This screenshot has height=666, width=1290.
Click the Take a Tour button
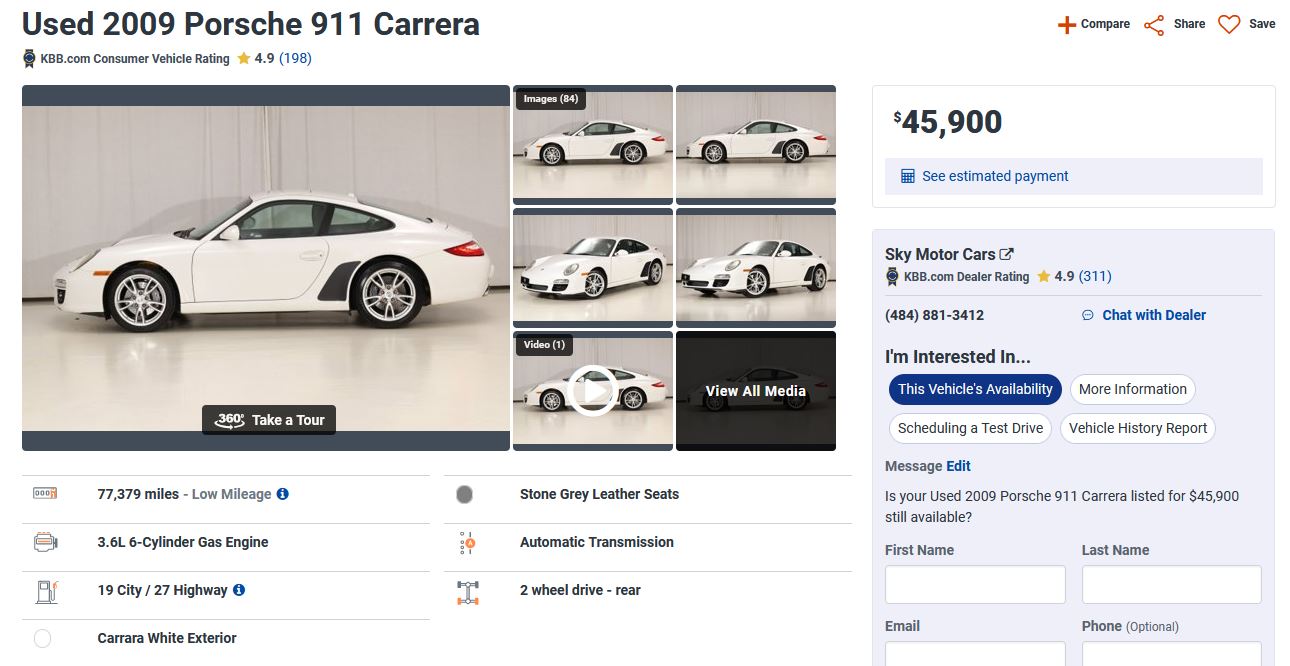point(269,420)
